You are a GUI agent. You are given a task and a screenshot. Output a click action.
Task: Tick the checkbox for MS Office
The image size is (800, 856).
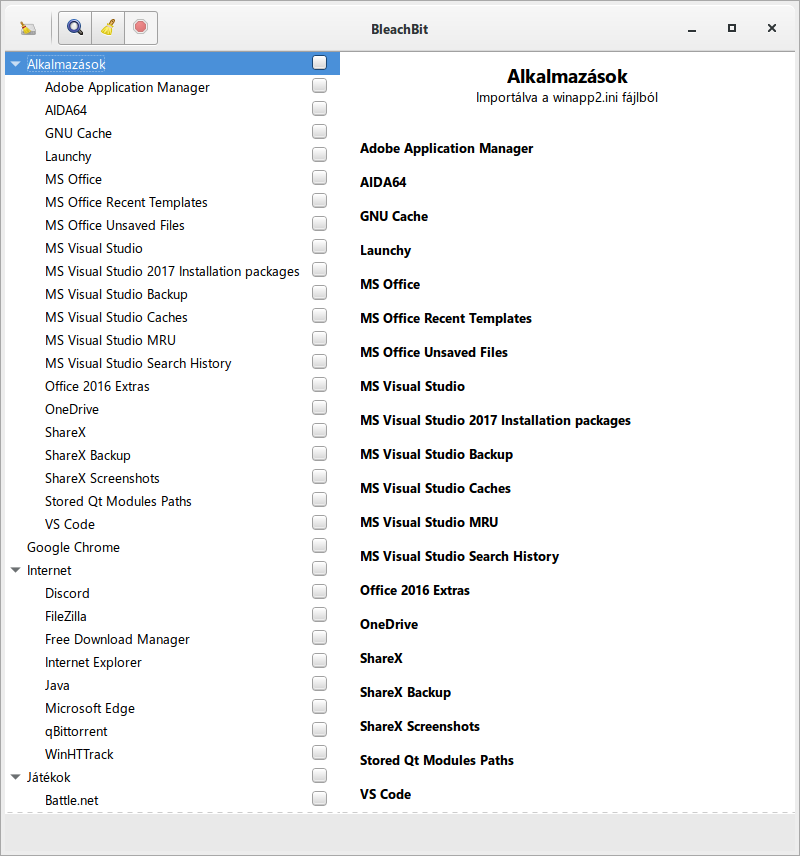(x=319, y=178)
